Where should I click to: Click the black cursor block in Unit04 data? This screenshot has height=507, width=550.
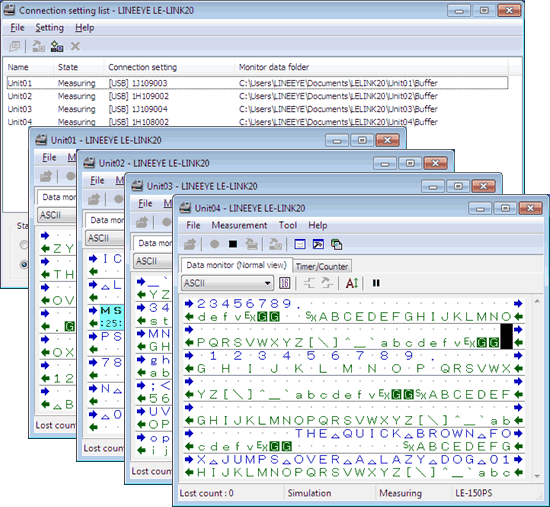(x=506, y=336)
